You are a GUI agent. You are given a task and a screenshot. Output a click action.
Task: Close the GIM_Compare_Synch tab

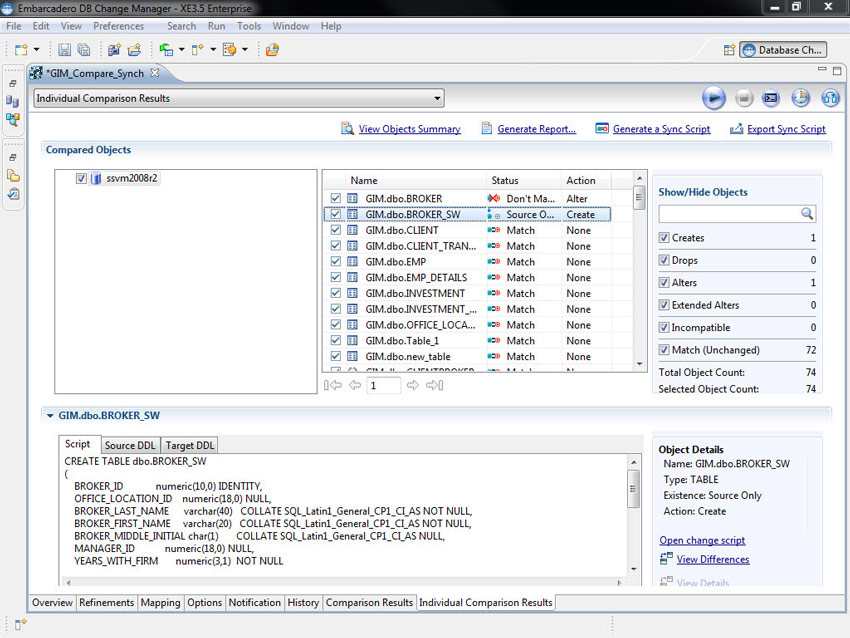point(154,72)
